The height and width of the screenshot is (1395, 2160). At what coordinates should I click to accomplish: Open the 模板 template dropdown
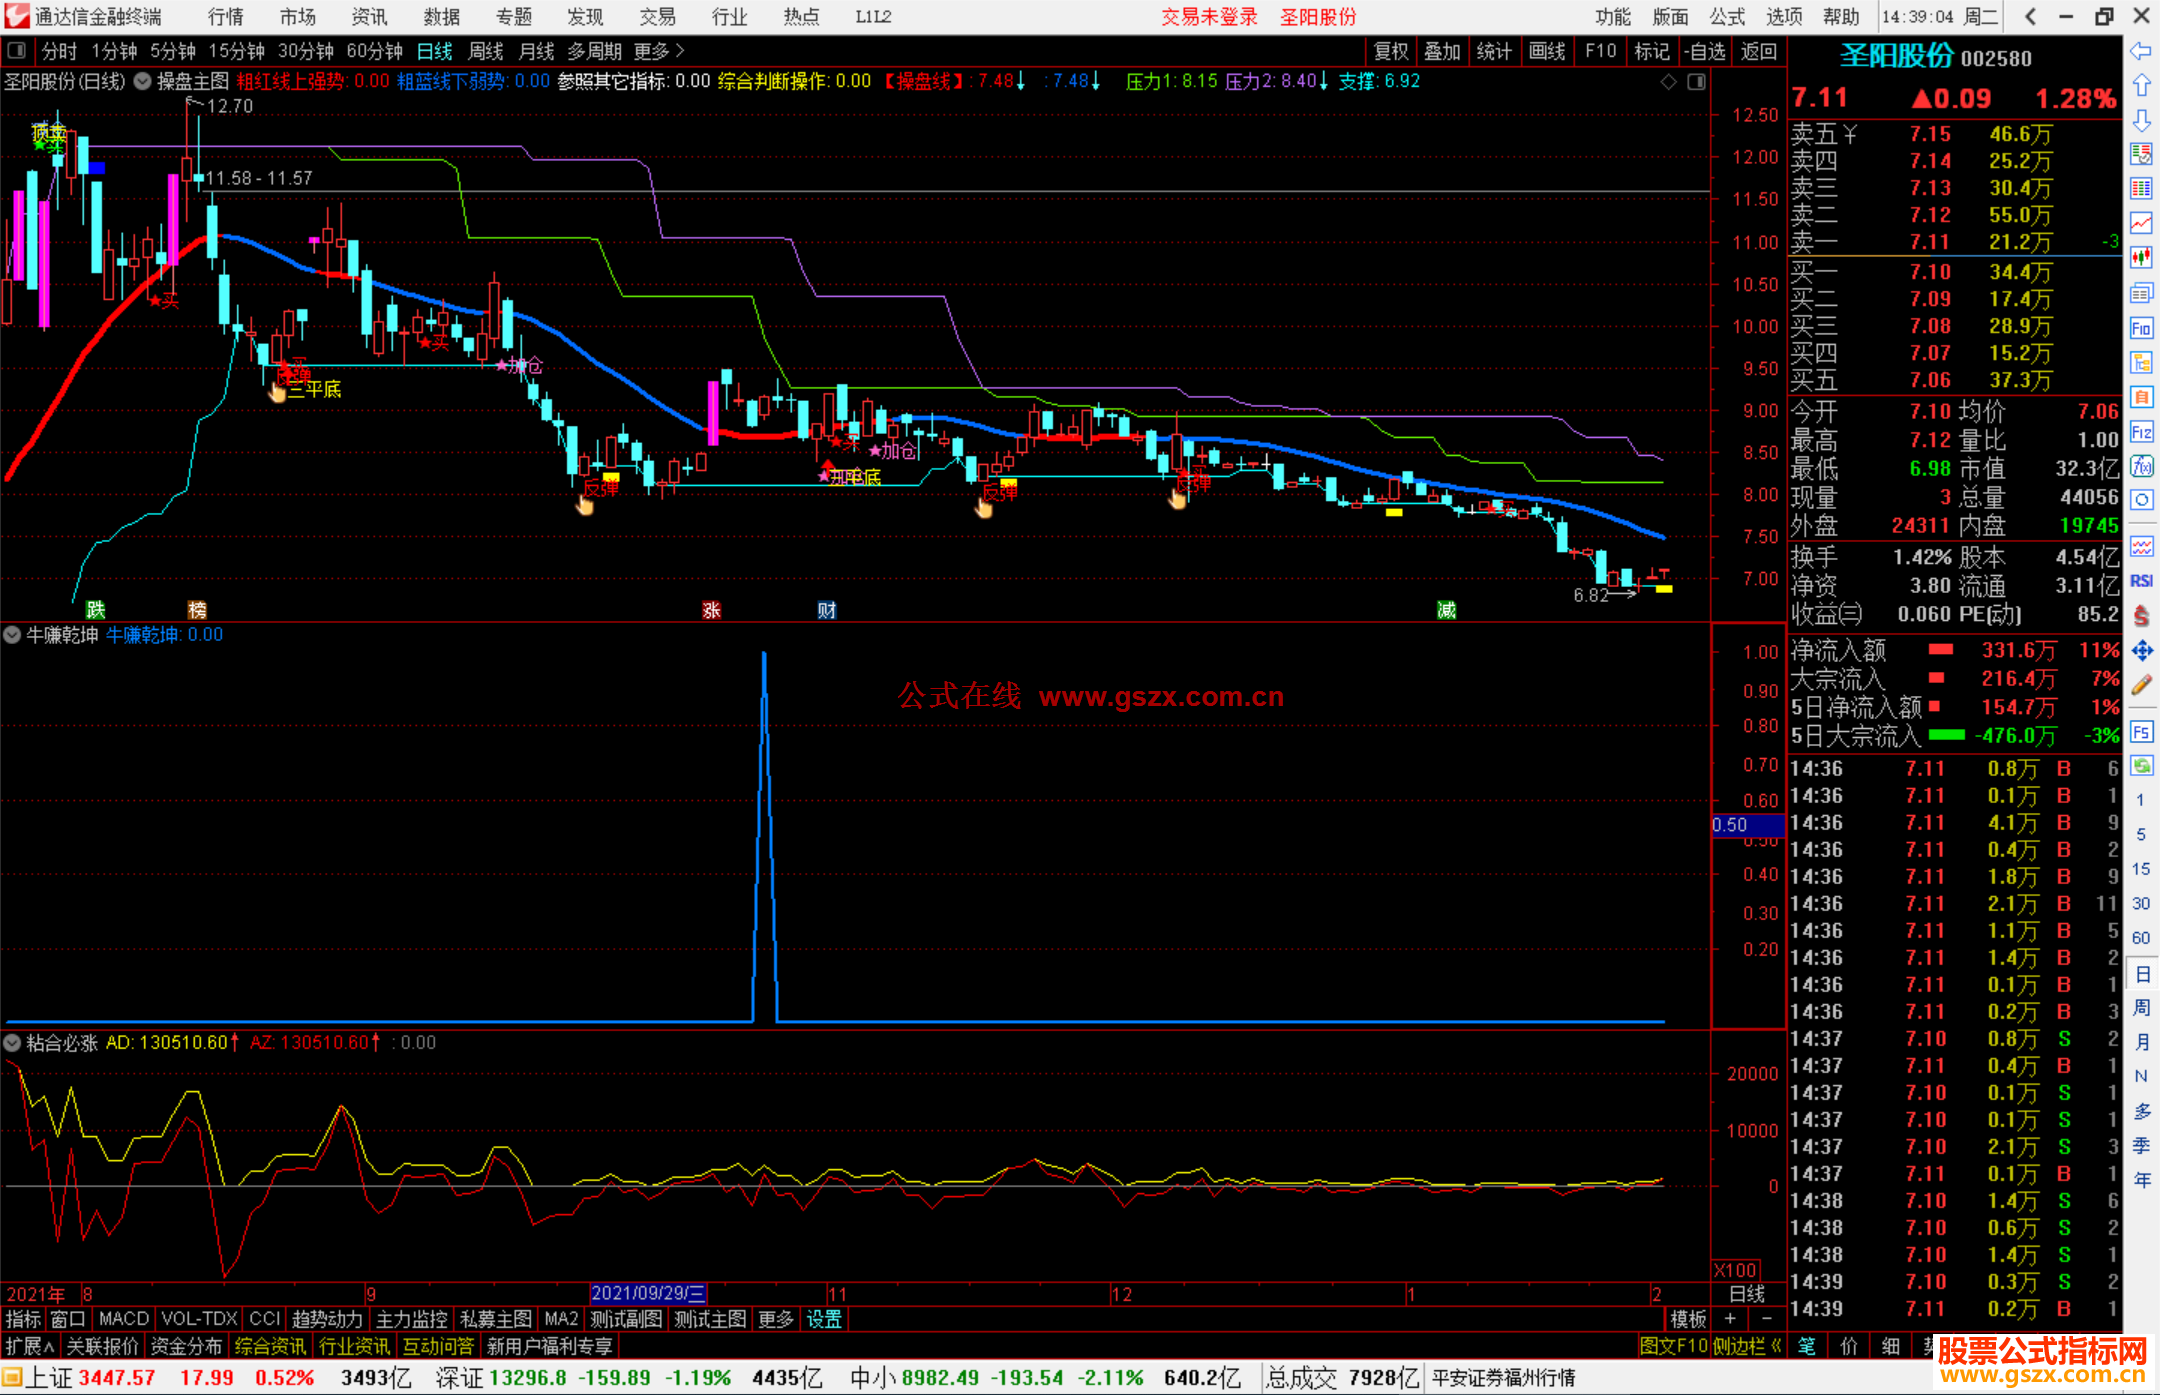pyautogui.click(x=1688, y=1319)
